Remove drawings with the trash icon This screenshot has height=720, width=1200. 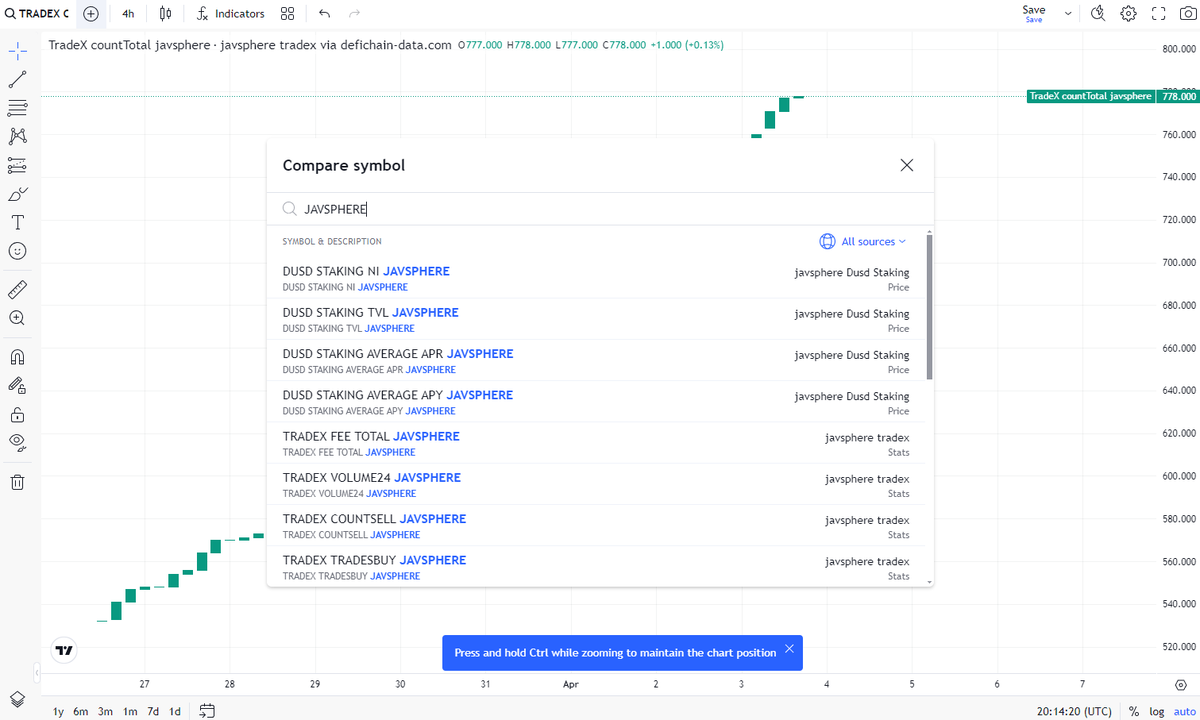[17, 482]
